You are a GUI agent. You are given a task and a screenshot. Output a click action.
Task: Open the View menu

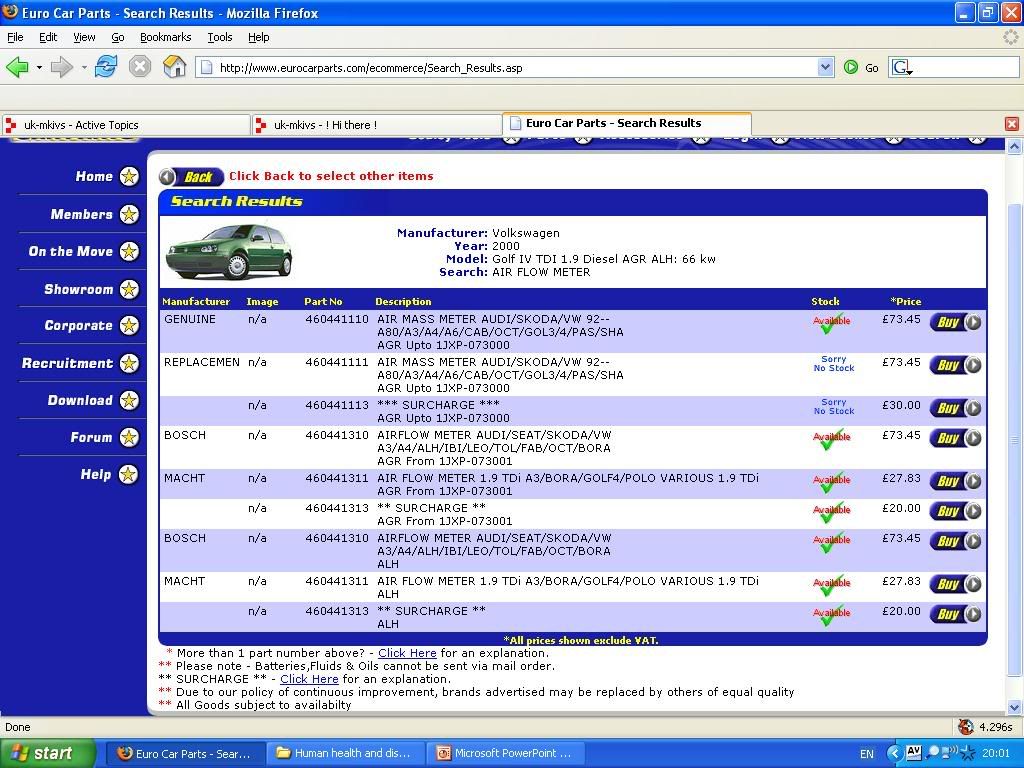point(84,37)
